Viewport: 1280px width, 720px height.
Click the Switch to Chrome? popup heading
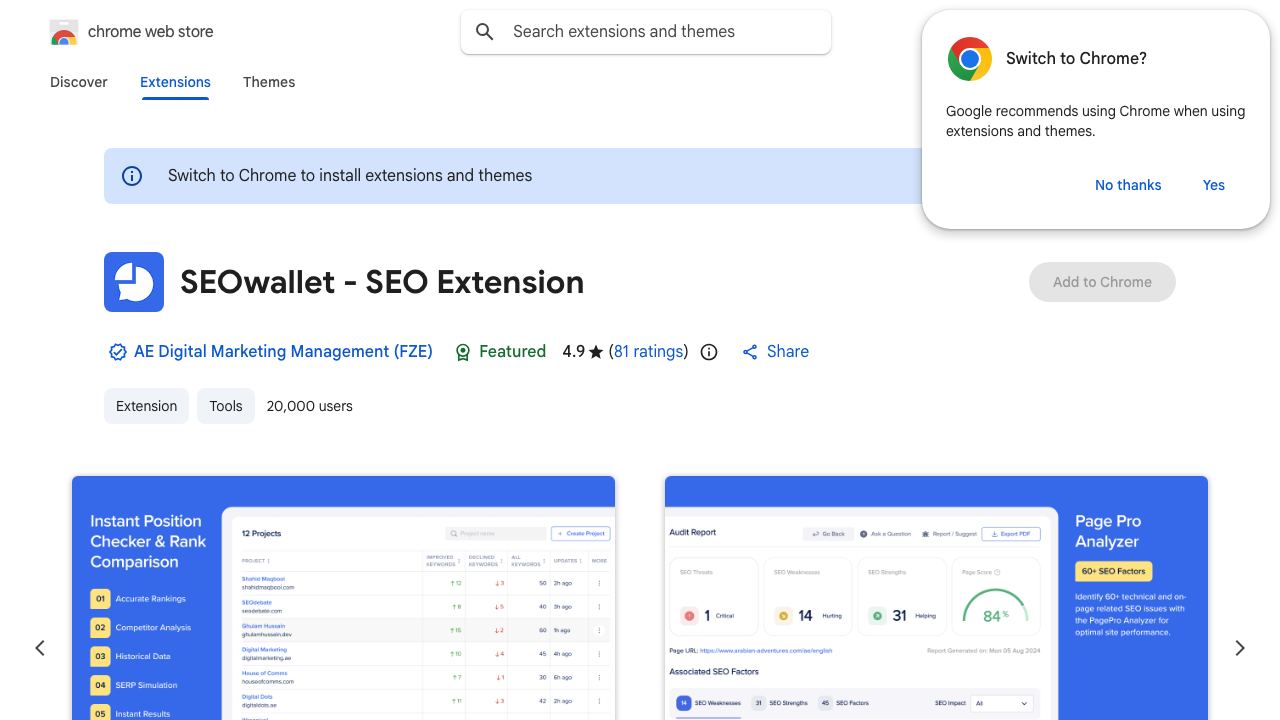coord(1076,59)
